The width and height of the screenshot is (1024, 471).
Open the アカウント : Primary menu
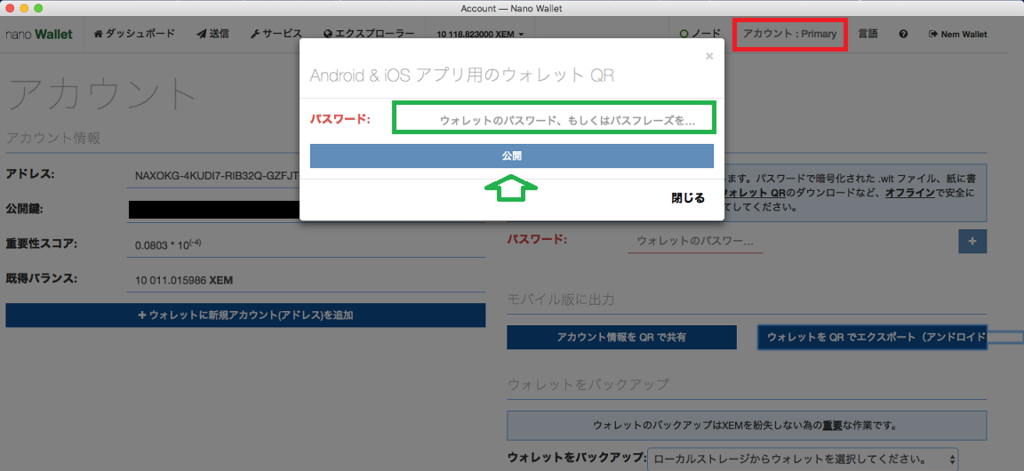pos(790,34)
